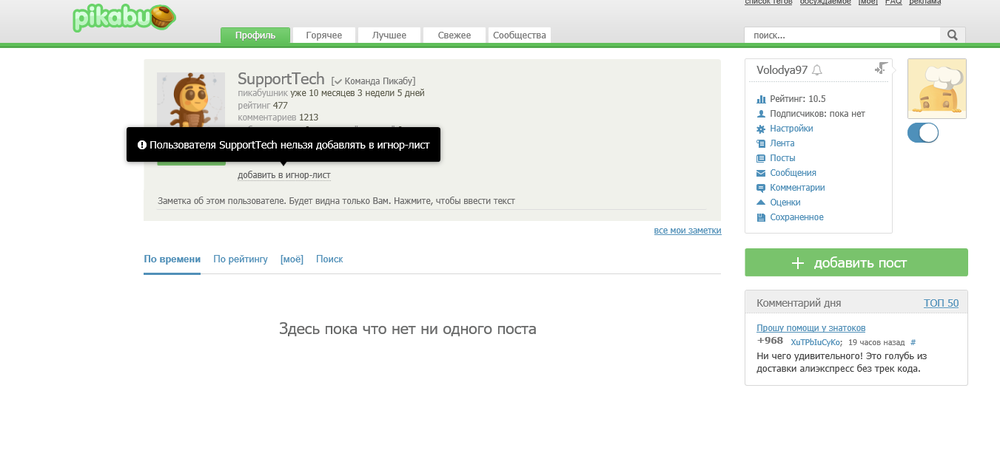The width and height of the screenshot is (1000, 456).
Task: Click SupportTech's cockroach avatar image
Action: (191, 99)
